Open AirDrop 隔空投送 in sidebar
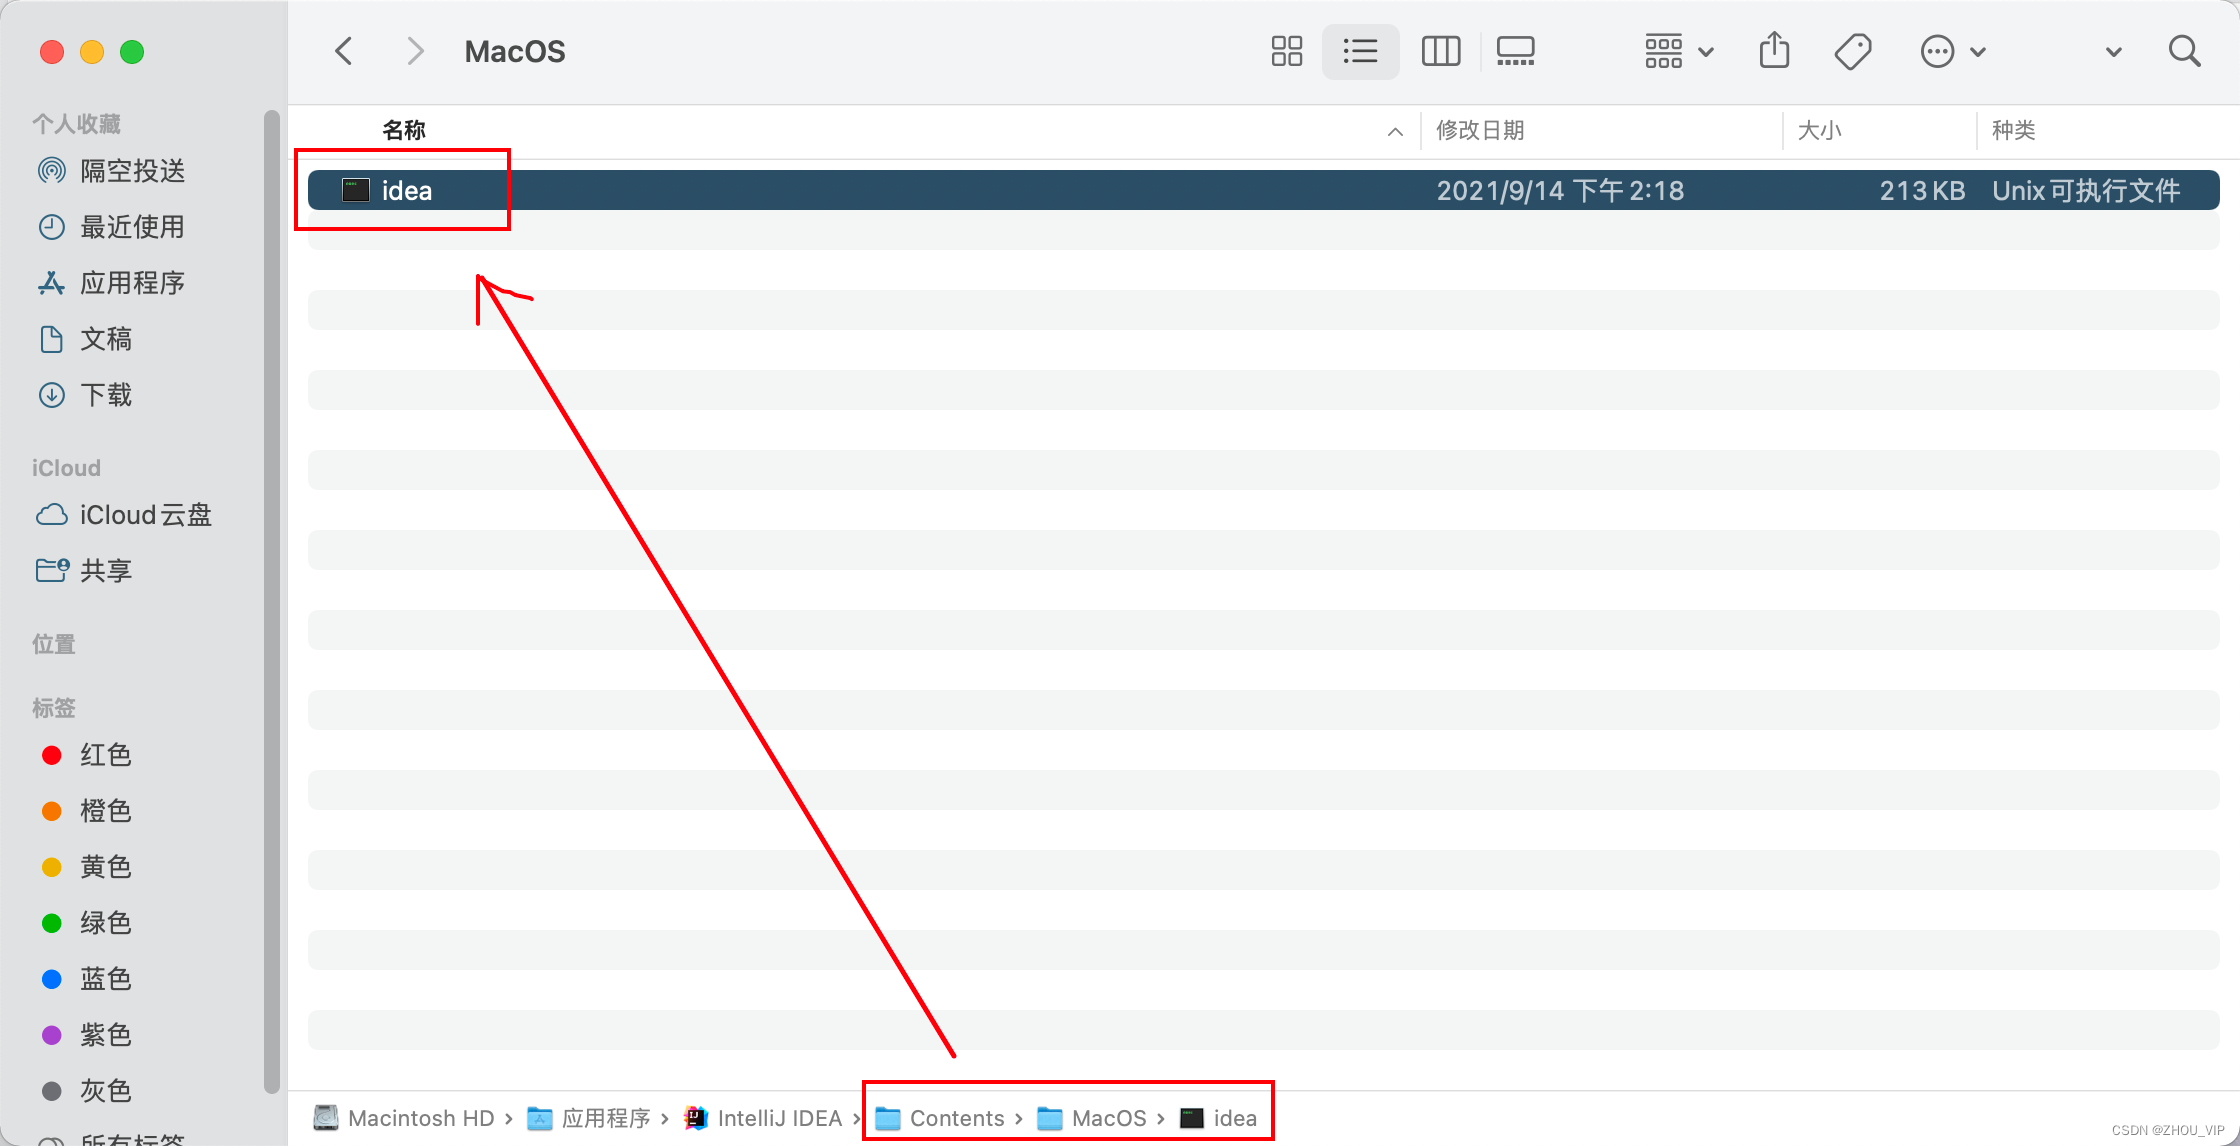The height and width of the screenshot is (1146, 2240). pos(132,171)
